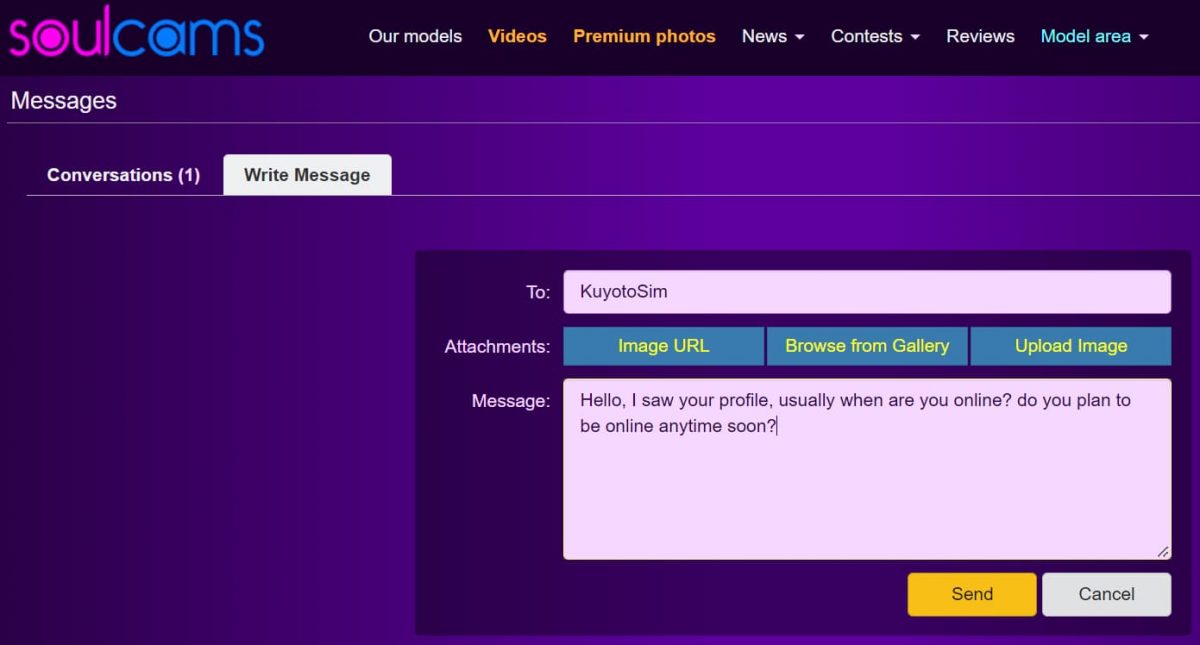
Task: Click the Upload Image button
Action: [1071, 346]
